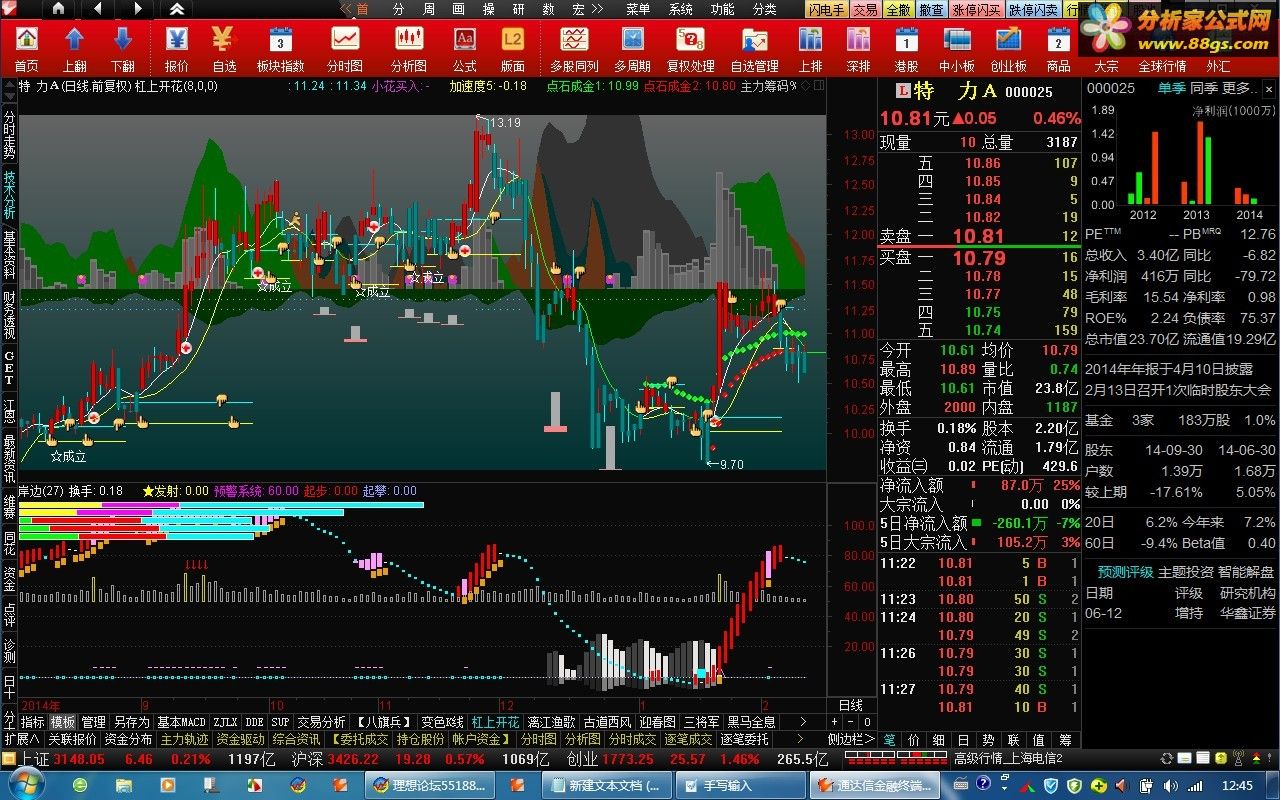This screenshot has height=800, width=1280.
Task: Click the double up chevron icon
Action: click(x=176, y=9)
